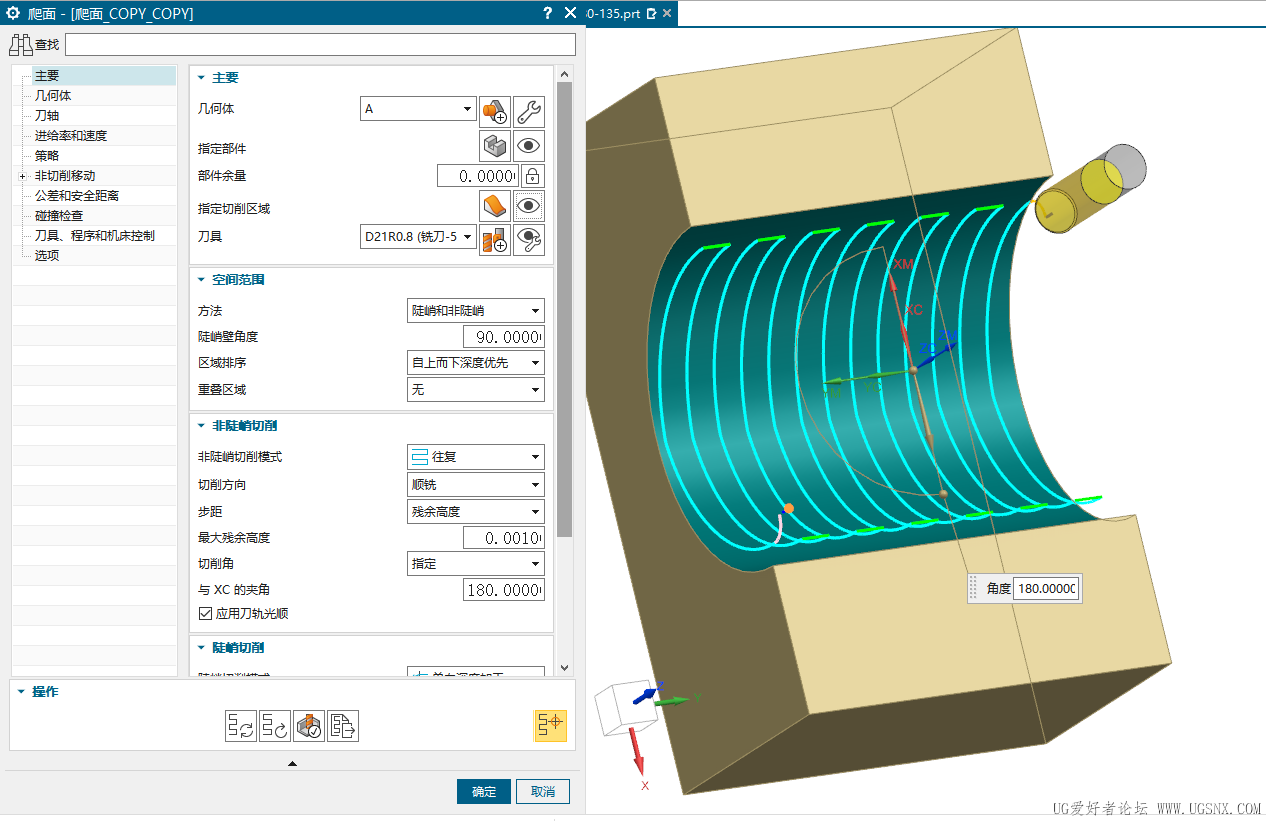1266x821 pixels.
Task: Toggle the 部件余量 lock icon
Action: [533, 176]
